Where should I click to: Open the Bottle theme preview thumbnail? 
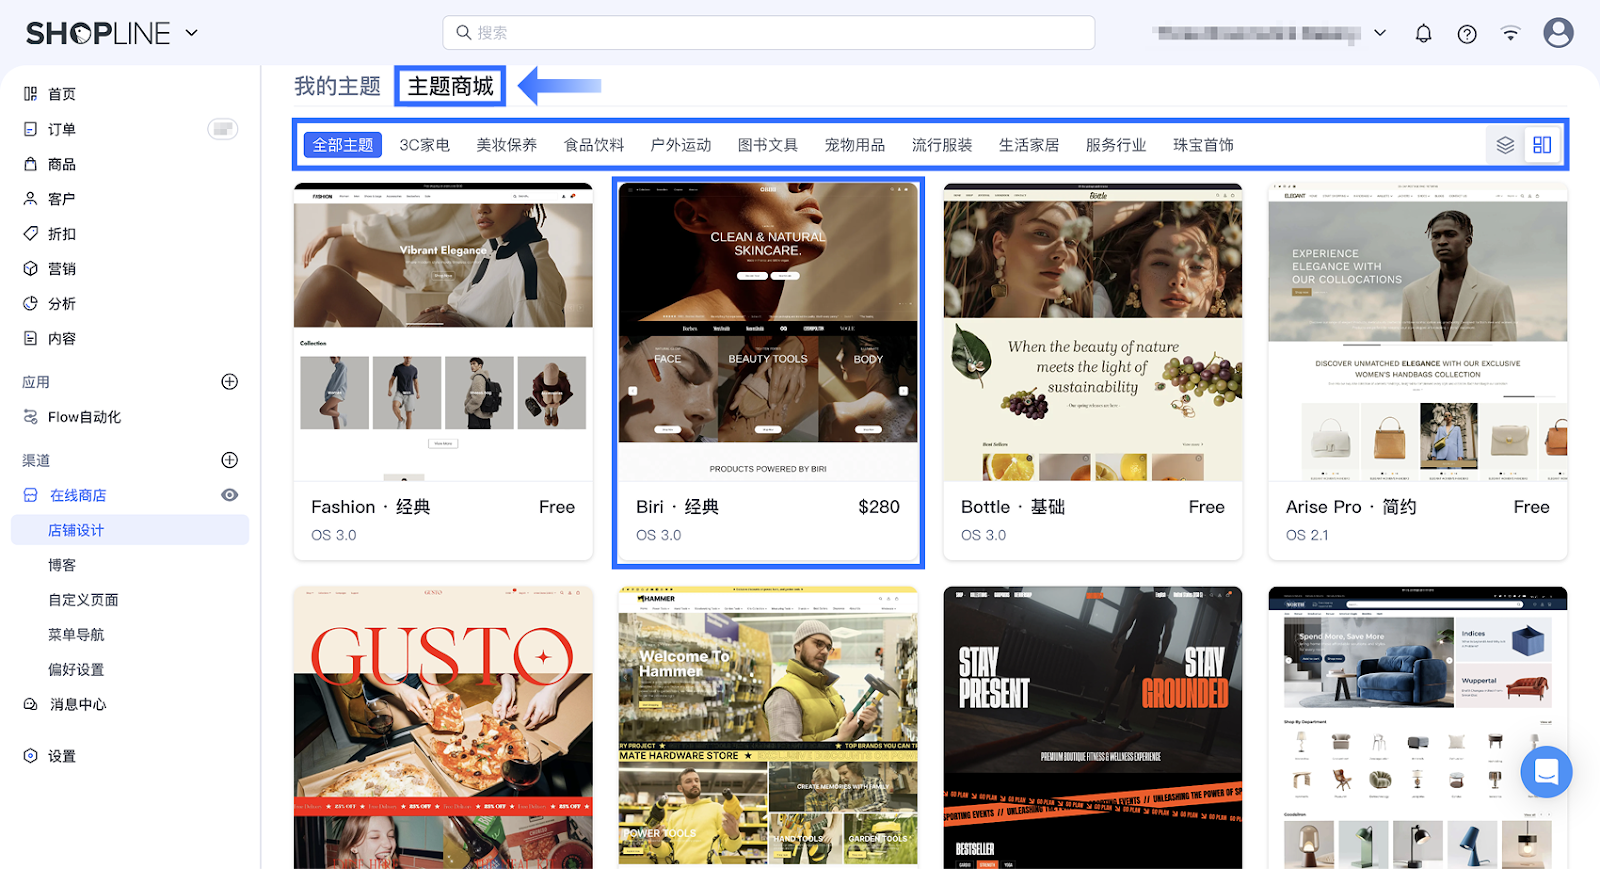click(1093, 332)
